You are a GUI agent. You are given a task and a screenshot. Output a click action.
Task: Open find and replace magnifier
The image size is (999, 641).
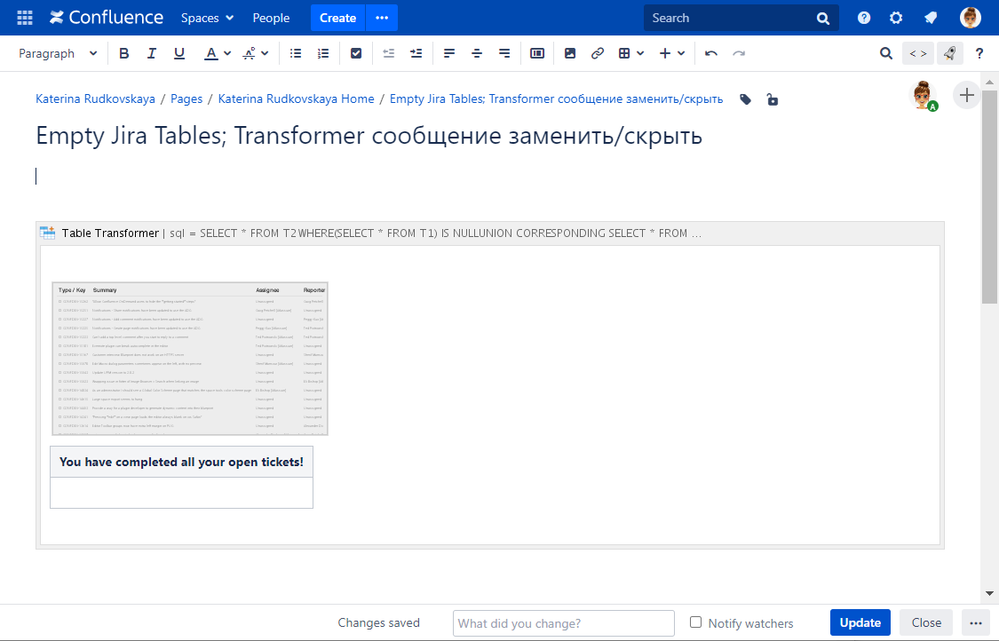[x=886, y=54]
